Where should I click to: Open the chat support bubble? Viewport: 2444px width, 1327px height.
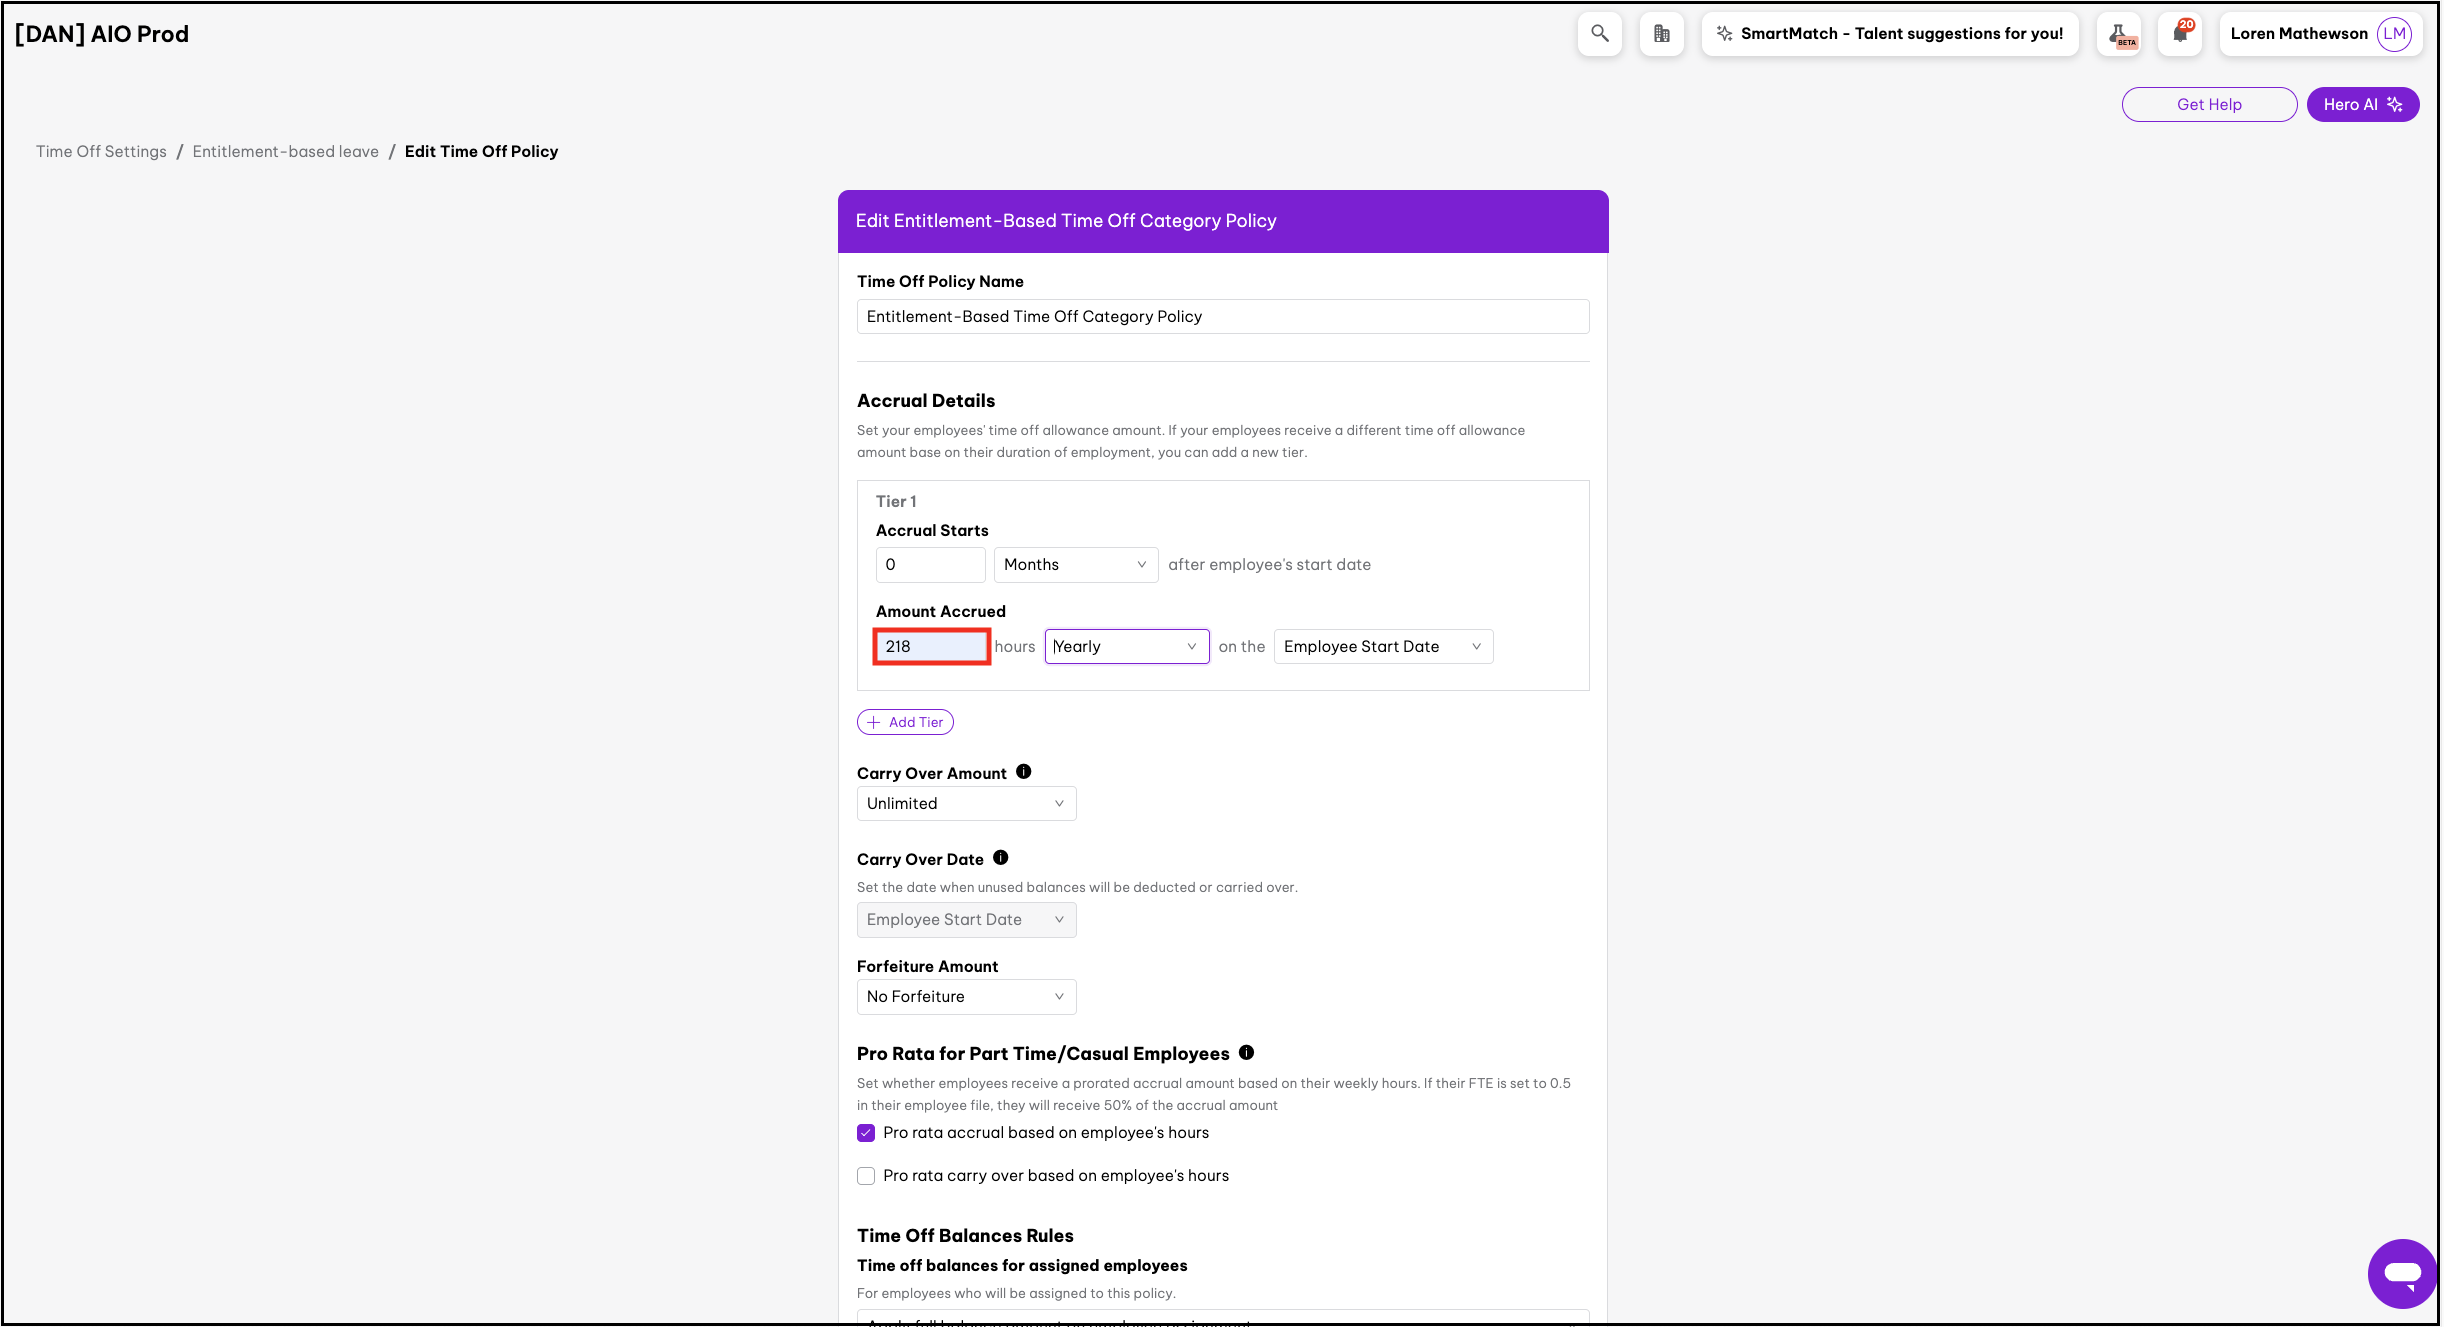click(x=2401, y=1273)
